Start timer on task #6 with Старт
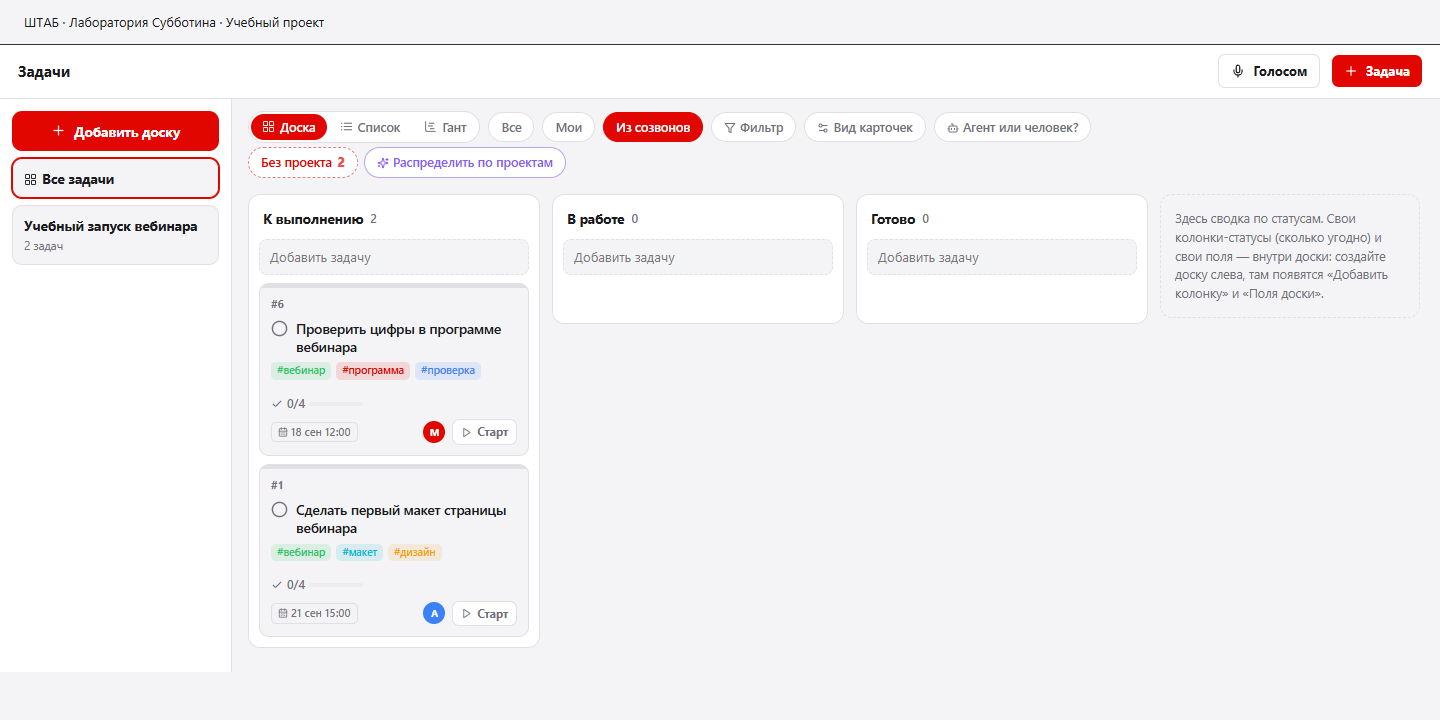 tap(484, 432)
